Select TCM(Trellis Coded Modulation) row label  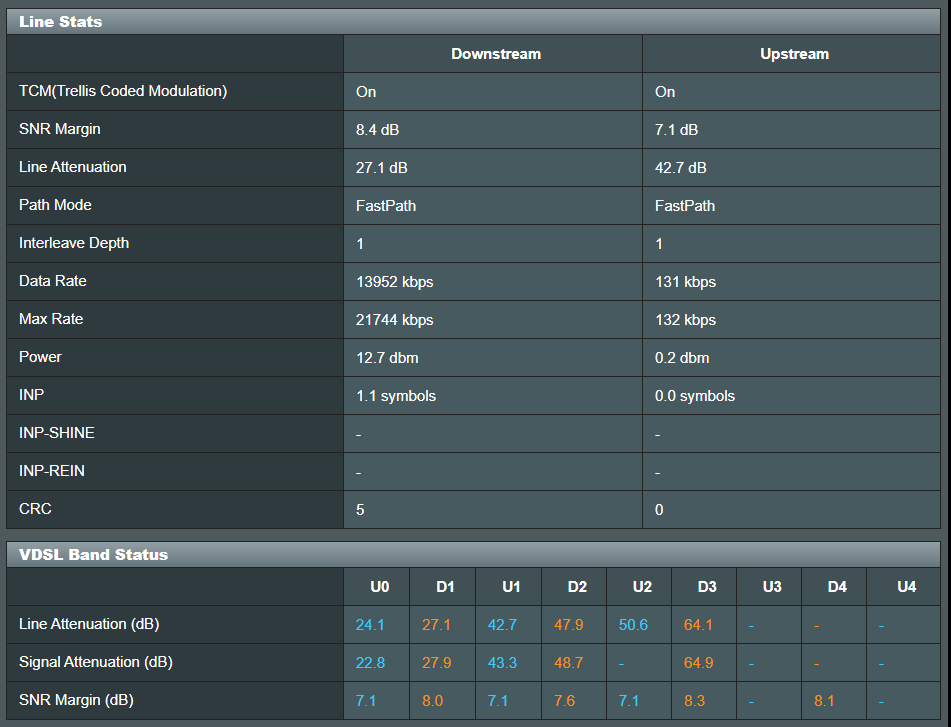123,91
